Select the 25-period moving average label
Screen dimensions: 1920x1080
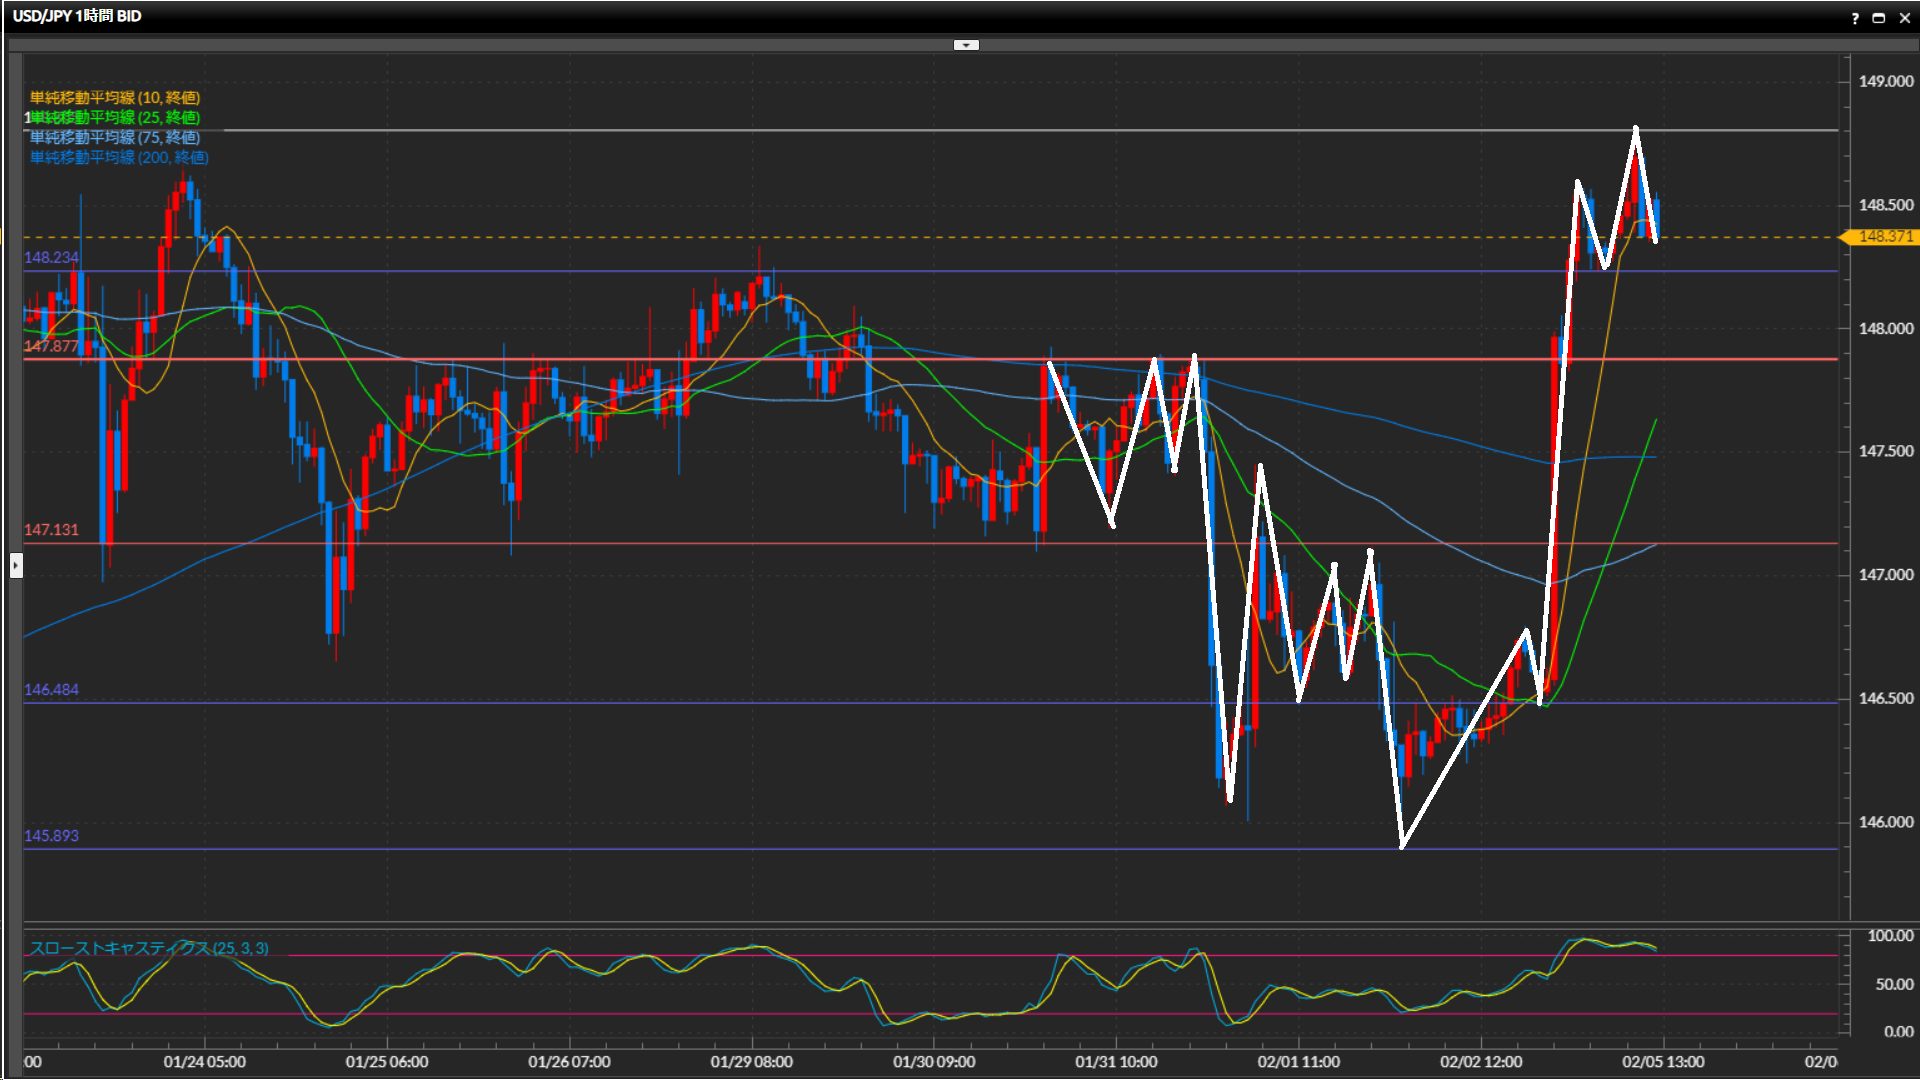pos(115,117)
